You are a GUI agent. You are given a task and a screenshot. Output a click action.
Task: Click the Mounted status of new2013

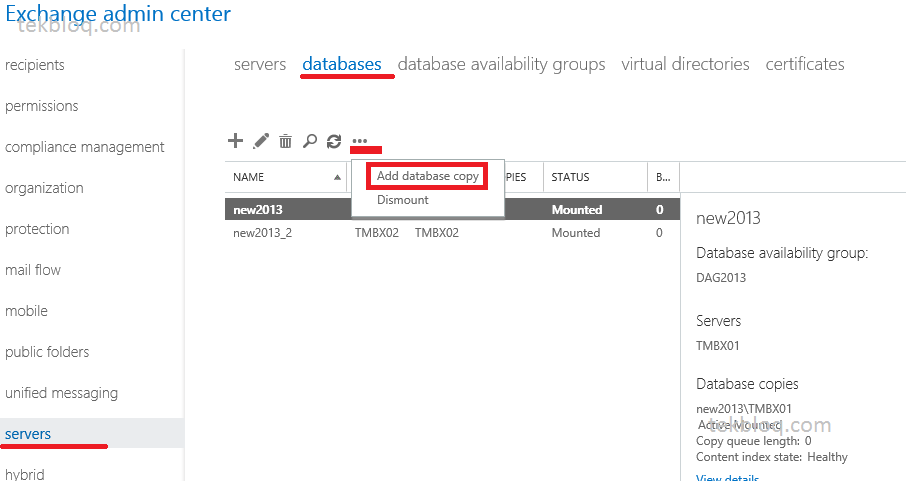577,210
